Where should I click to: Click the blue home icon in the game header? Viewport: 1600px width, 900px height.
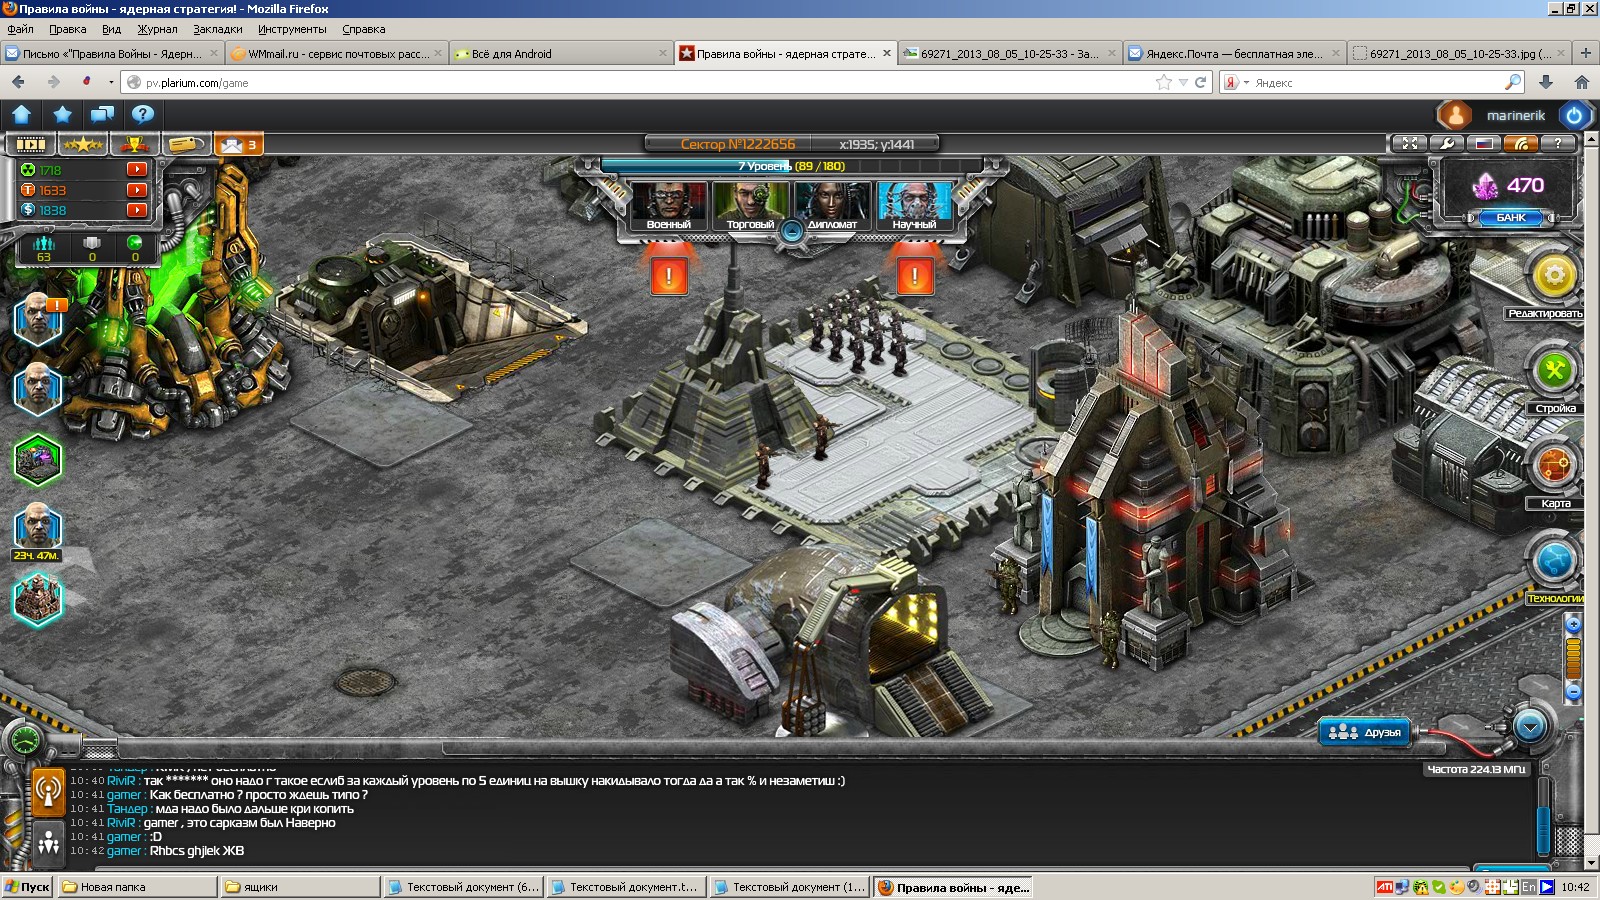22,115
